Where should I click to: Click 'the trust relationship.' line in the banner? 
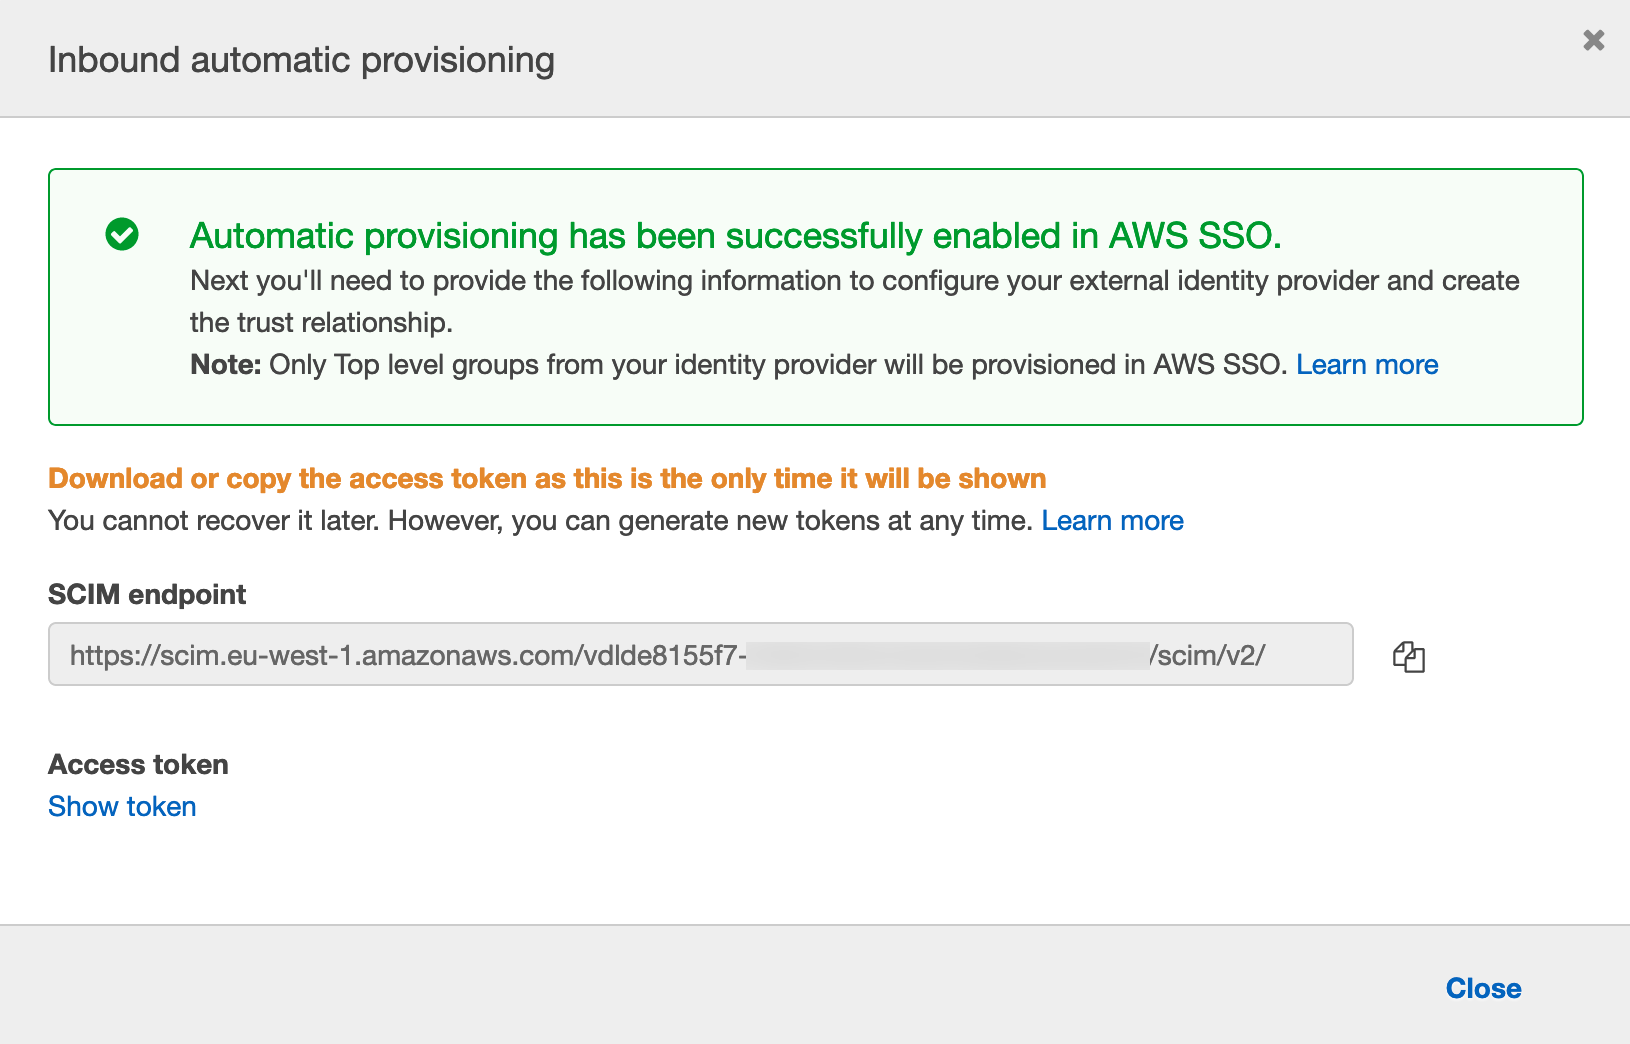[321, 323]
